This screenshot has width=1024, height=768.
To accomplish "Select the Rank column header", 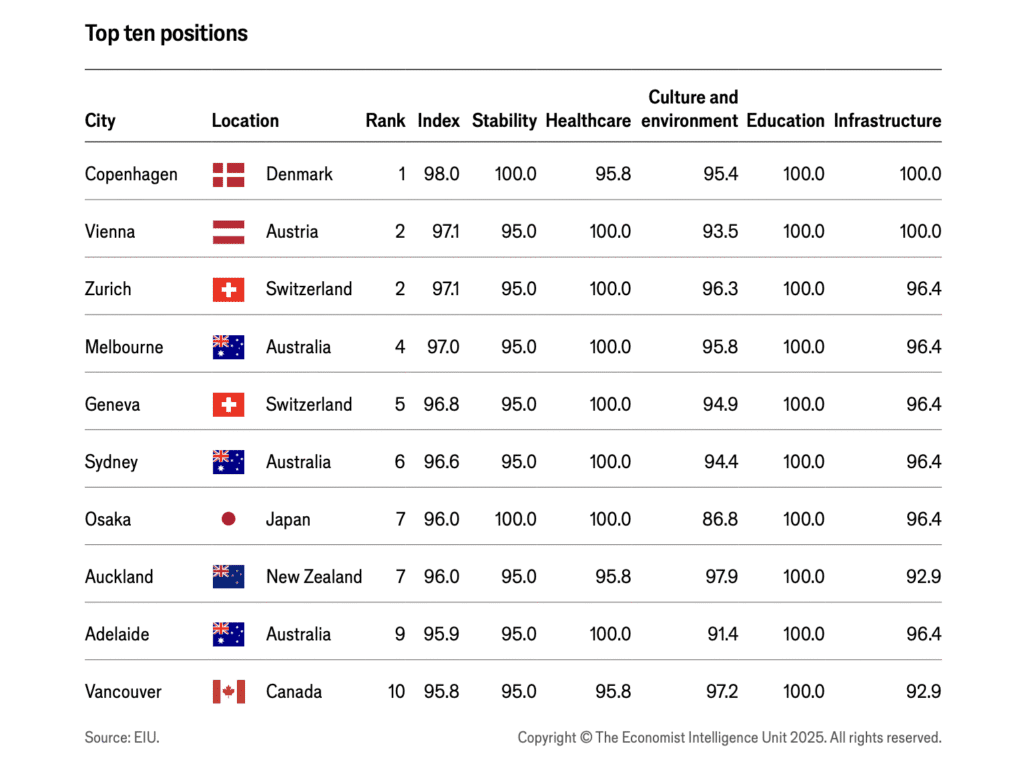I will tap(385, 121).
